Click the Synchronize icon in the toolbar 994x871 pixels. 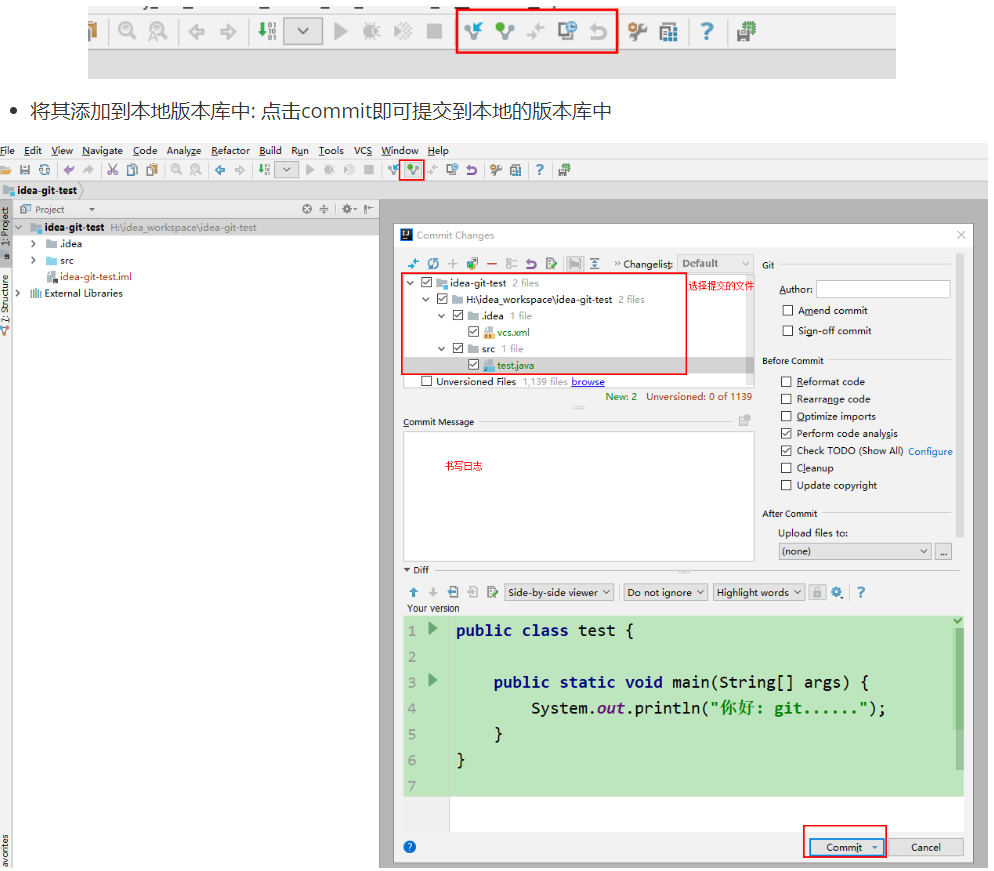pyautogui.click(x=44, y=170)
